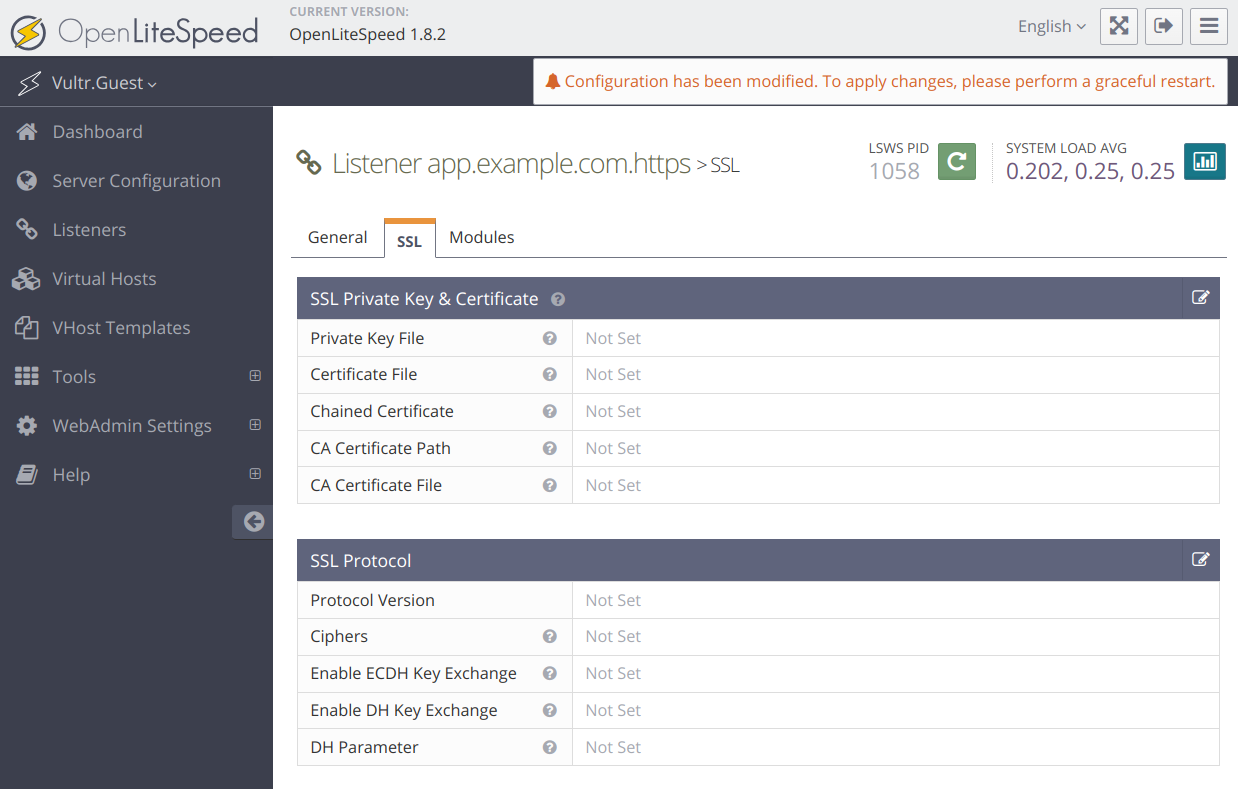1238x789 pixels.
Task: Click the CA Certificate Path Not Set value
Action: (613, 448)
